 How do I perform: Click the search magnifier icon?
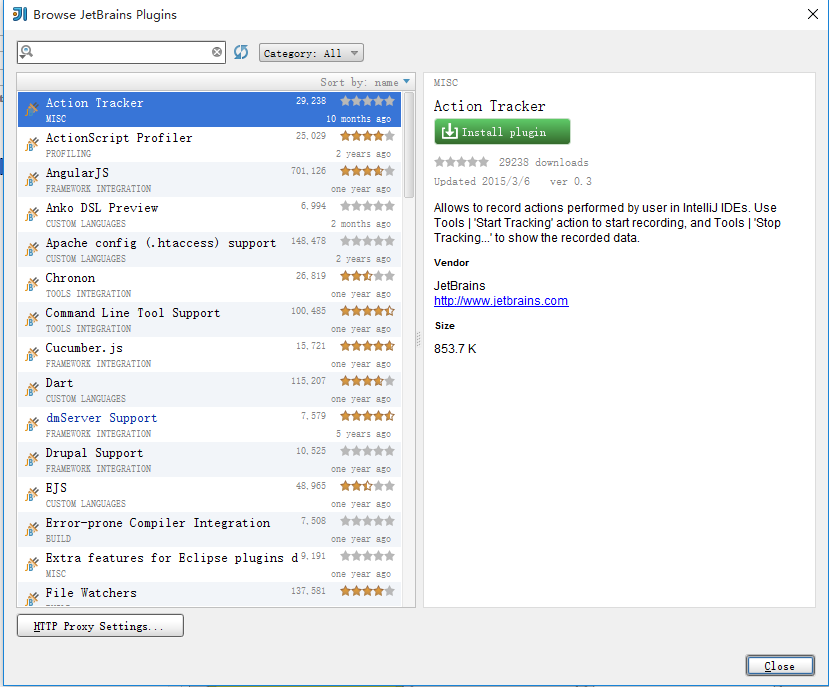click(26, 52)
